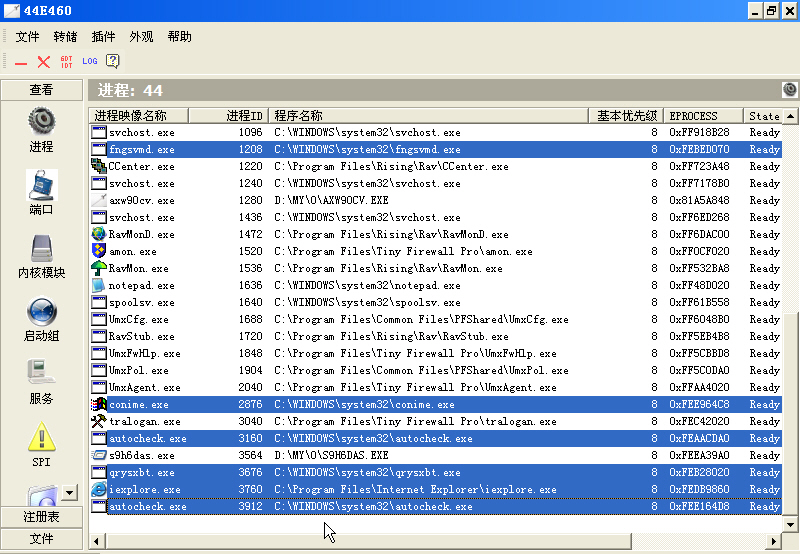Click the red minus toolbar icon
The height and width of the screenshot is (554, 800).
coord(21,63)
